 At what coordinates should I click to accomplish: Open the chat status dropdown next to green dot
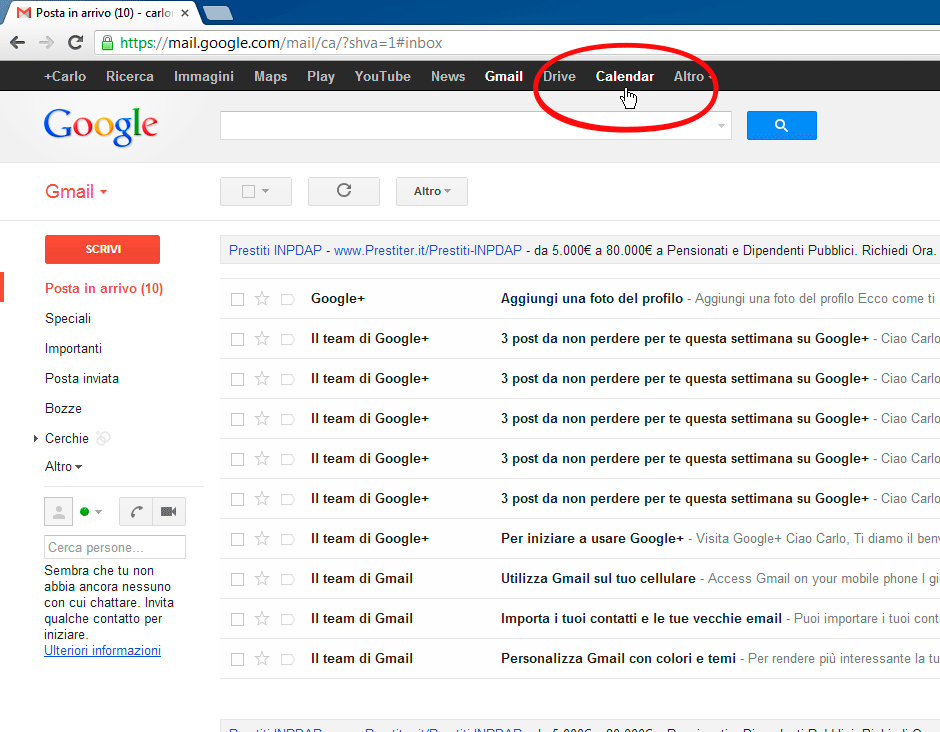click(x=98, y=511)
